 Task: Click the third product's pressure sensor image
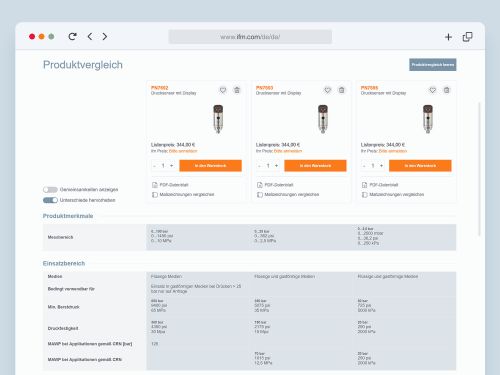[428, 119]
